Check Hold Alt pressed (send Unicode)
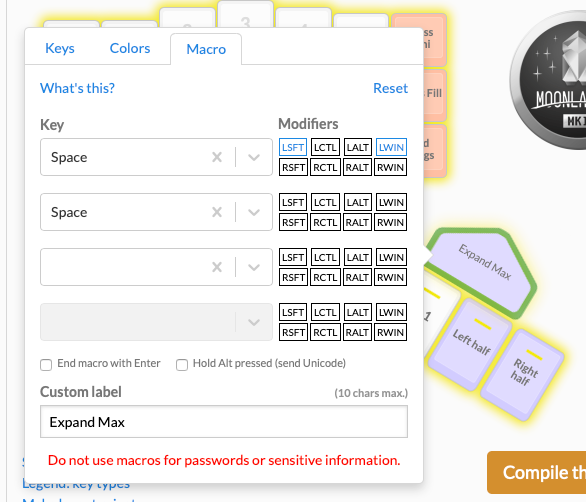Image resolution: width=586 pixels, height=502 pixels. 182,365
